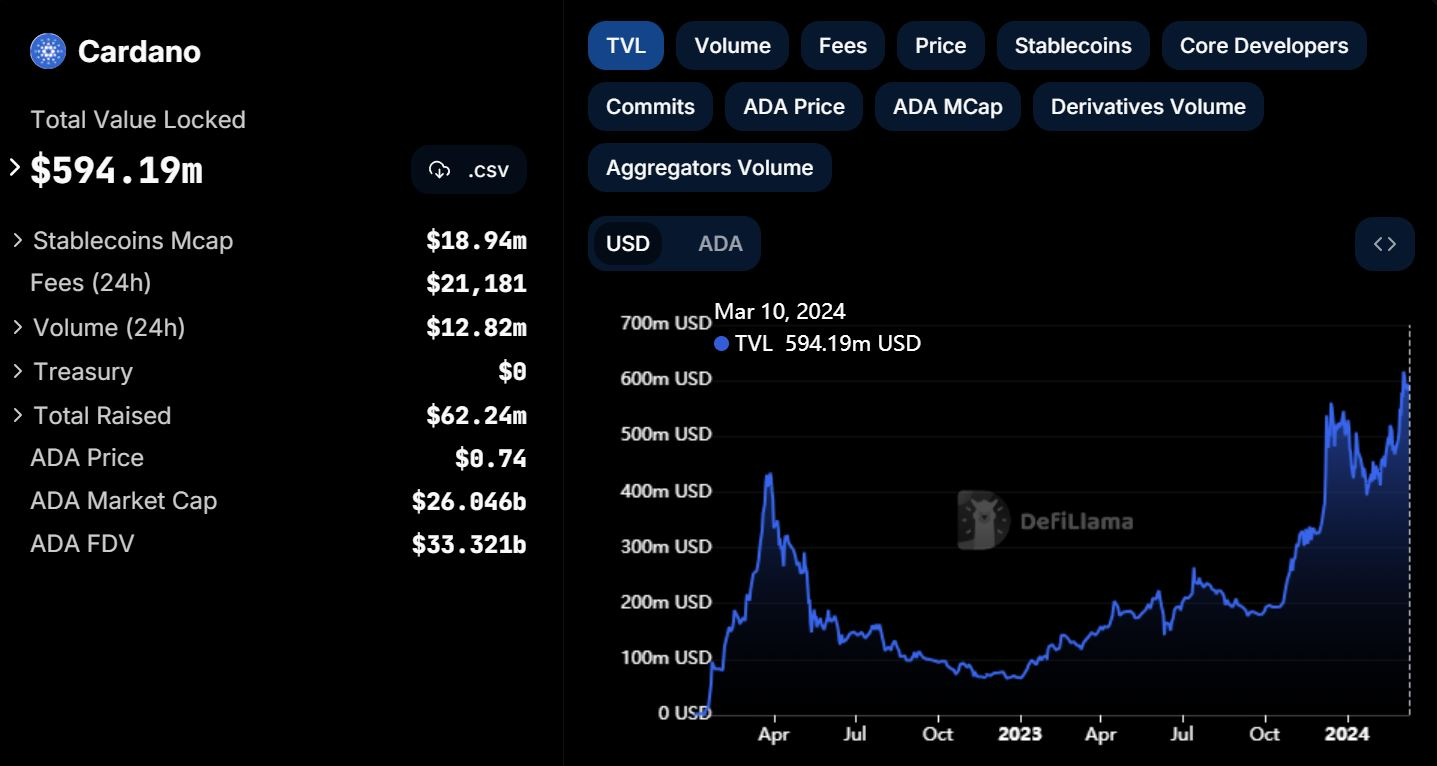Click the $12.82m volume value
This screenshot has width=1437, height=766.
coord(476,328)
